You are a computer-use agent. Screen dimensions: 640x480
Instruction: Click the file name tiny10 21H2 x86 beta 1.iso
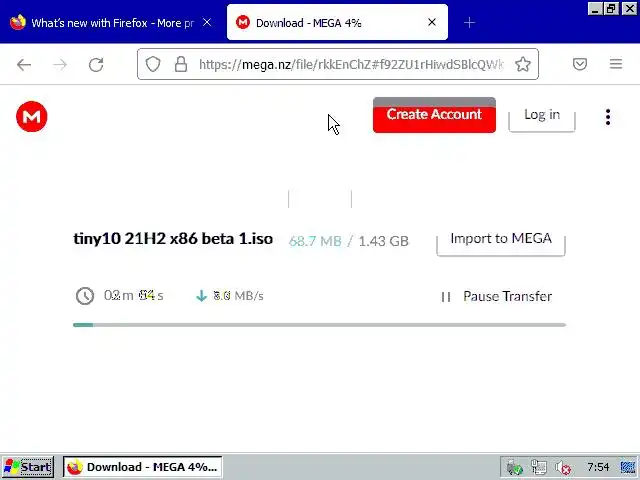pos(173,239)
